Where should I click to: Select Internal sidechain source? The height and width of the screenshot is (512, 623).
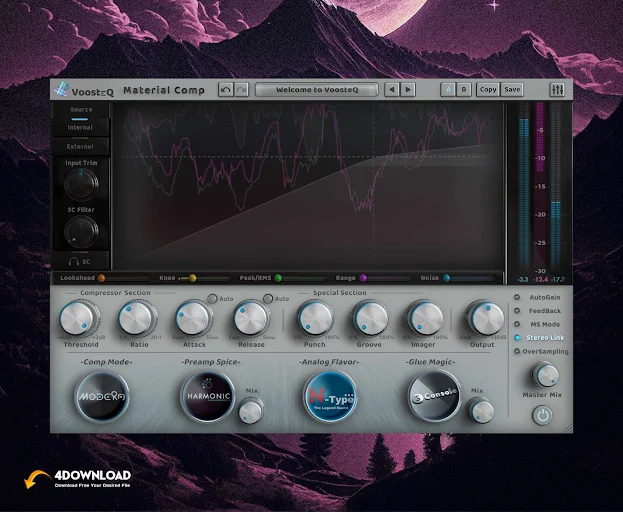80,128
